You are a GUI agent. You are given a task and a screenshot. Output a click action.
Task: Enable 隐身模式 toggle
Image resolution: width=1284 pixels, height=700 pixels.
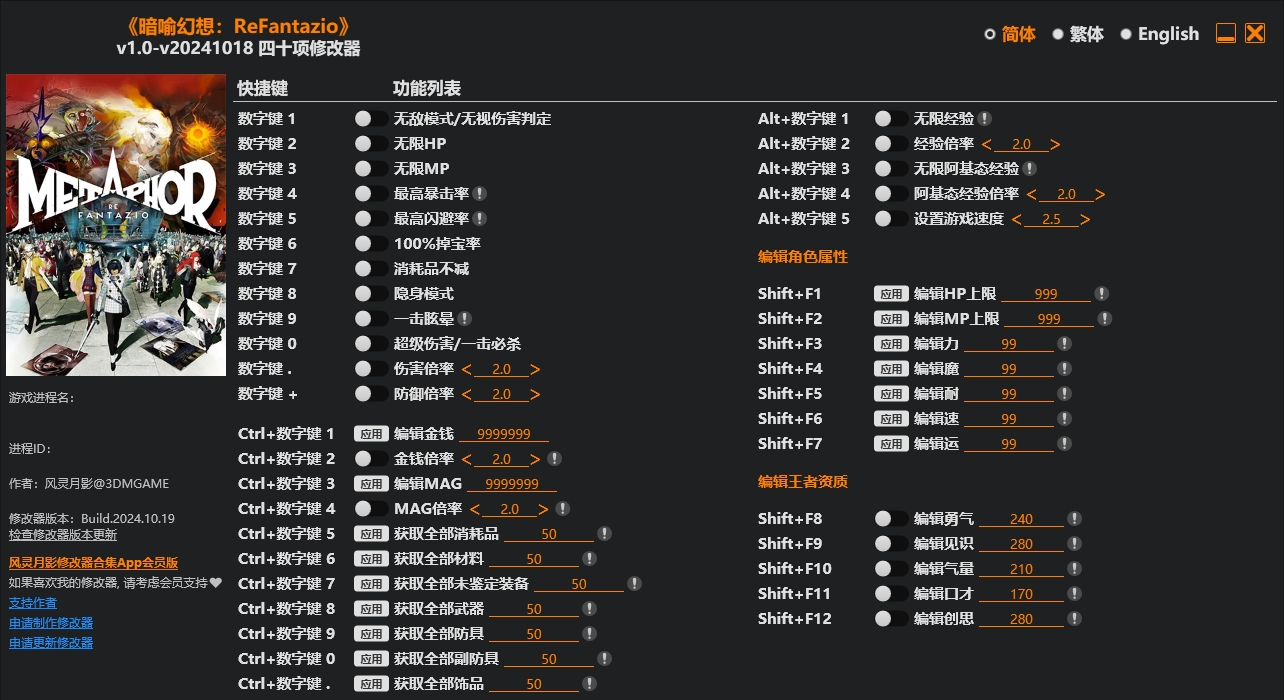[x=371, y=294]
